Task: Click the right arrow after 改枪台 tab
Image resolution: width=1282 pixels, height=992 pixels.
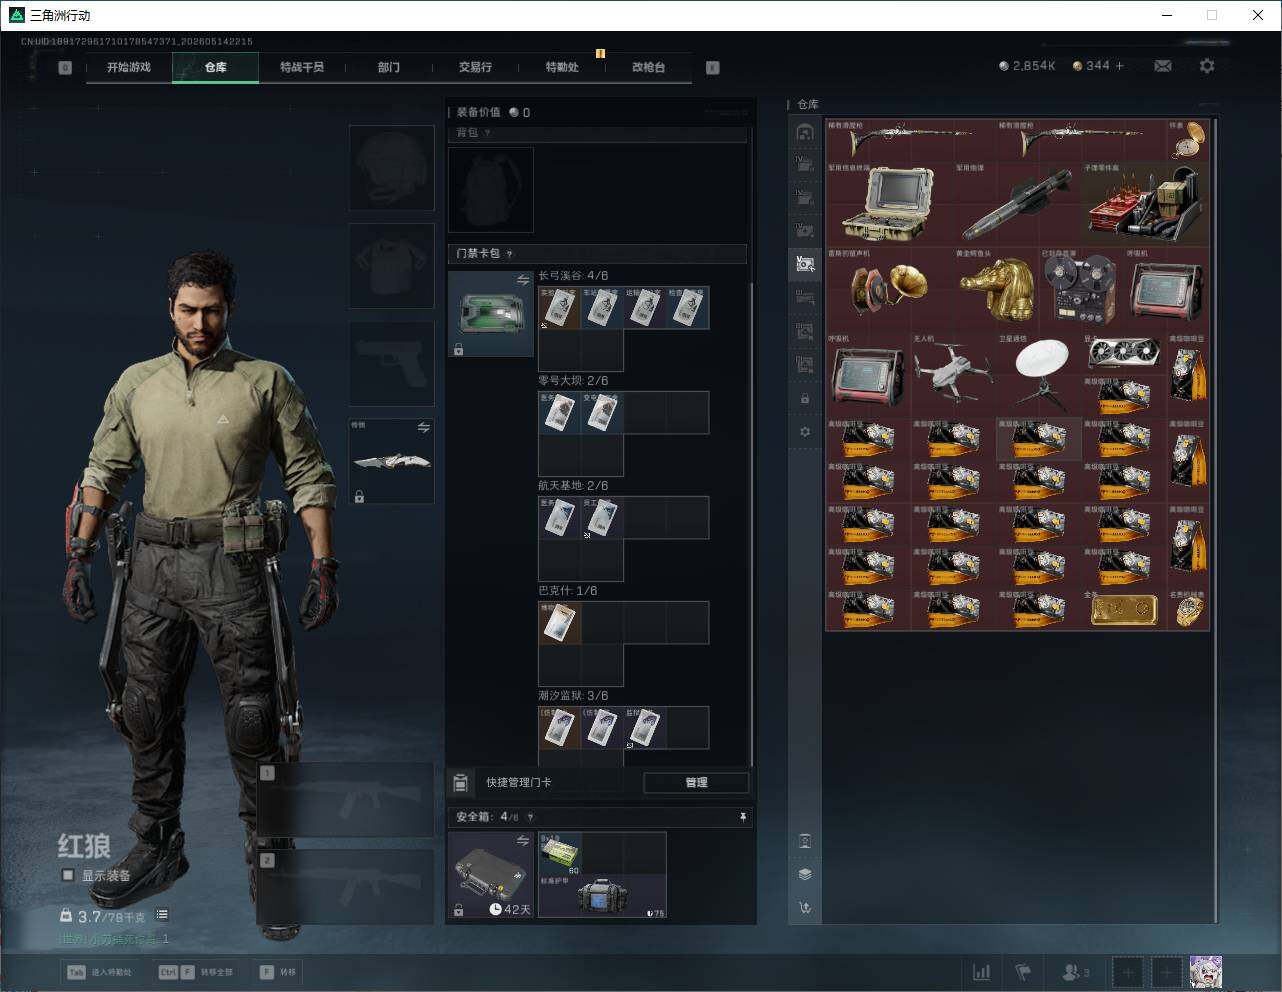Action: (712, 68)
